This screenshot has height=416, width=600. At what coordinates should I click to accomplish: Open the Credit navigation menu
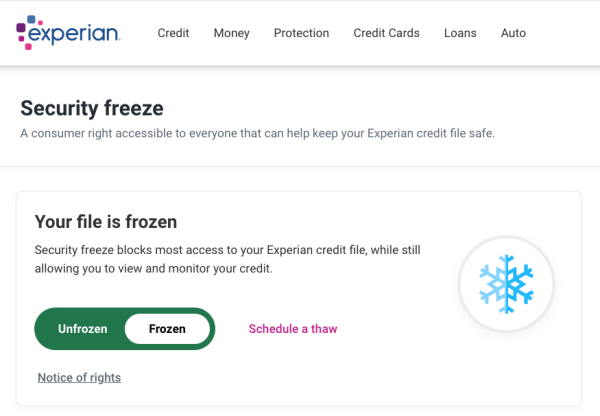coord(173,33)
